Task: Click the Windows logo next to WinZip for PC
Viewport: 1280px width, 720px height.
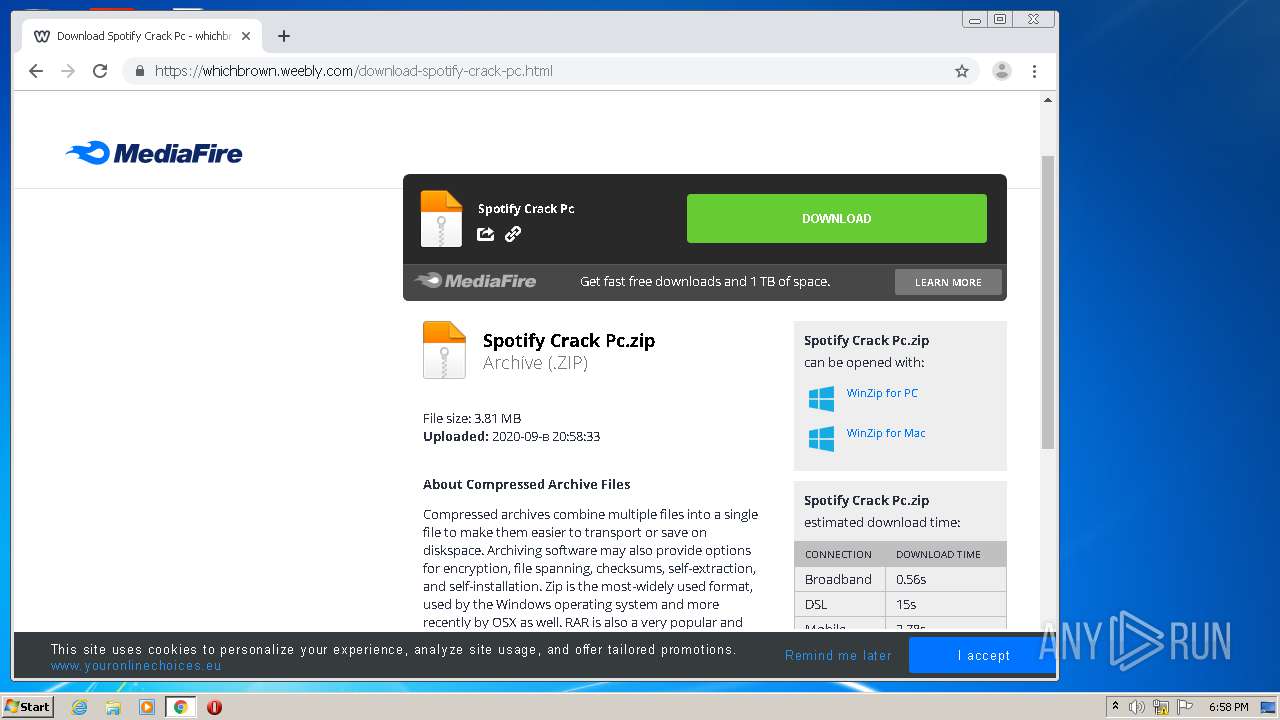Action: tap(821, 398)
